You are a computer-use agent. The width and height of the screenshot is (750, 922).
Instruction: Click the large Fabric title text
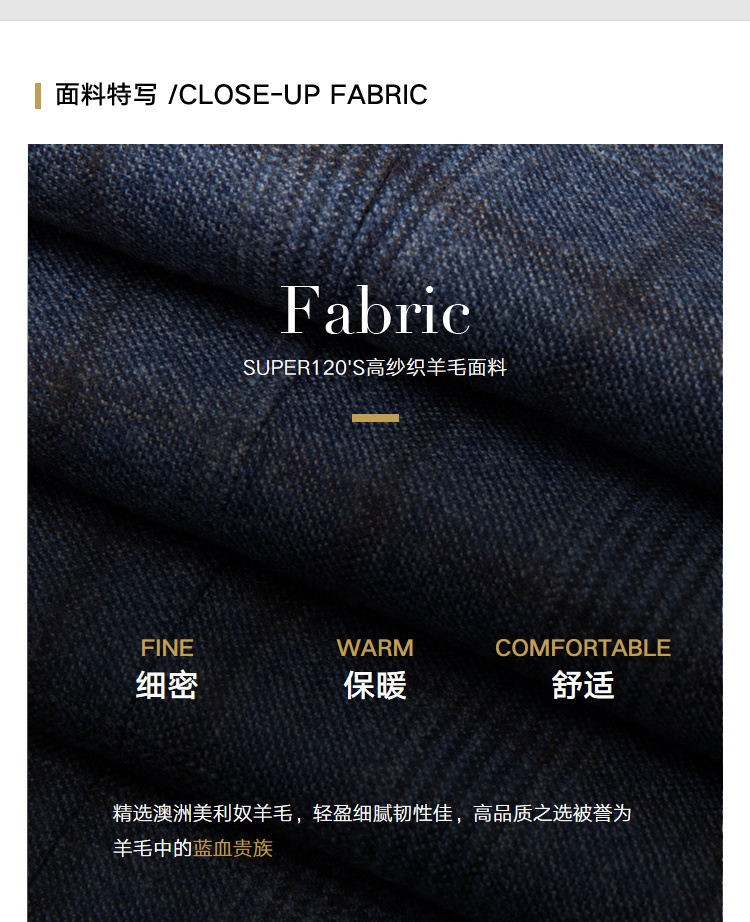coord(375,310)
